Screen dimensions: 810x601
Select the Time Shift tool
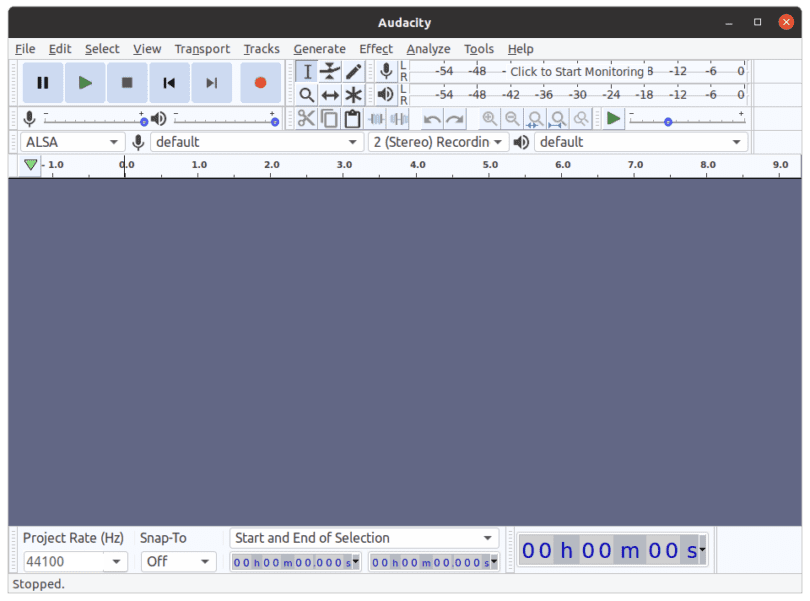click(330, 95)
